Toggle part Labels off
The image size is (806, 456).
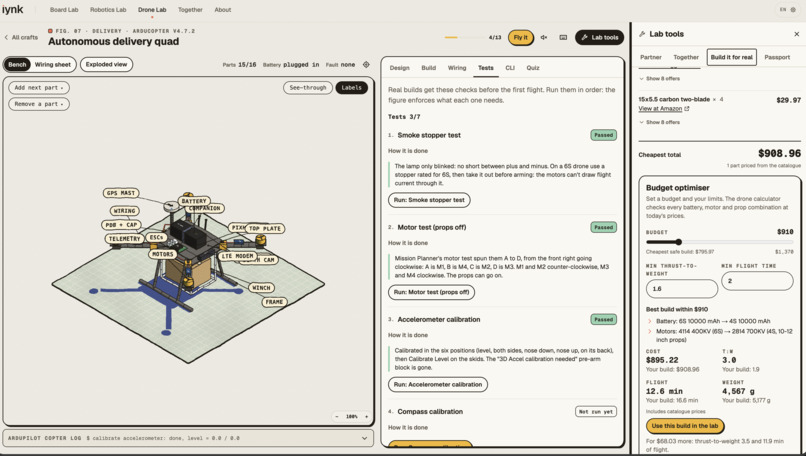coord(352,88)
